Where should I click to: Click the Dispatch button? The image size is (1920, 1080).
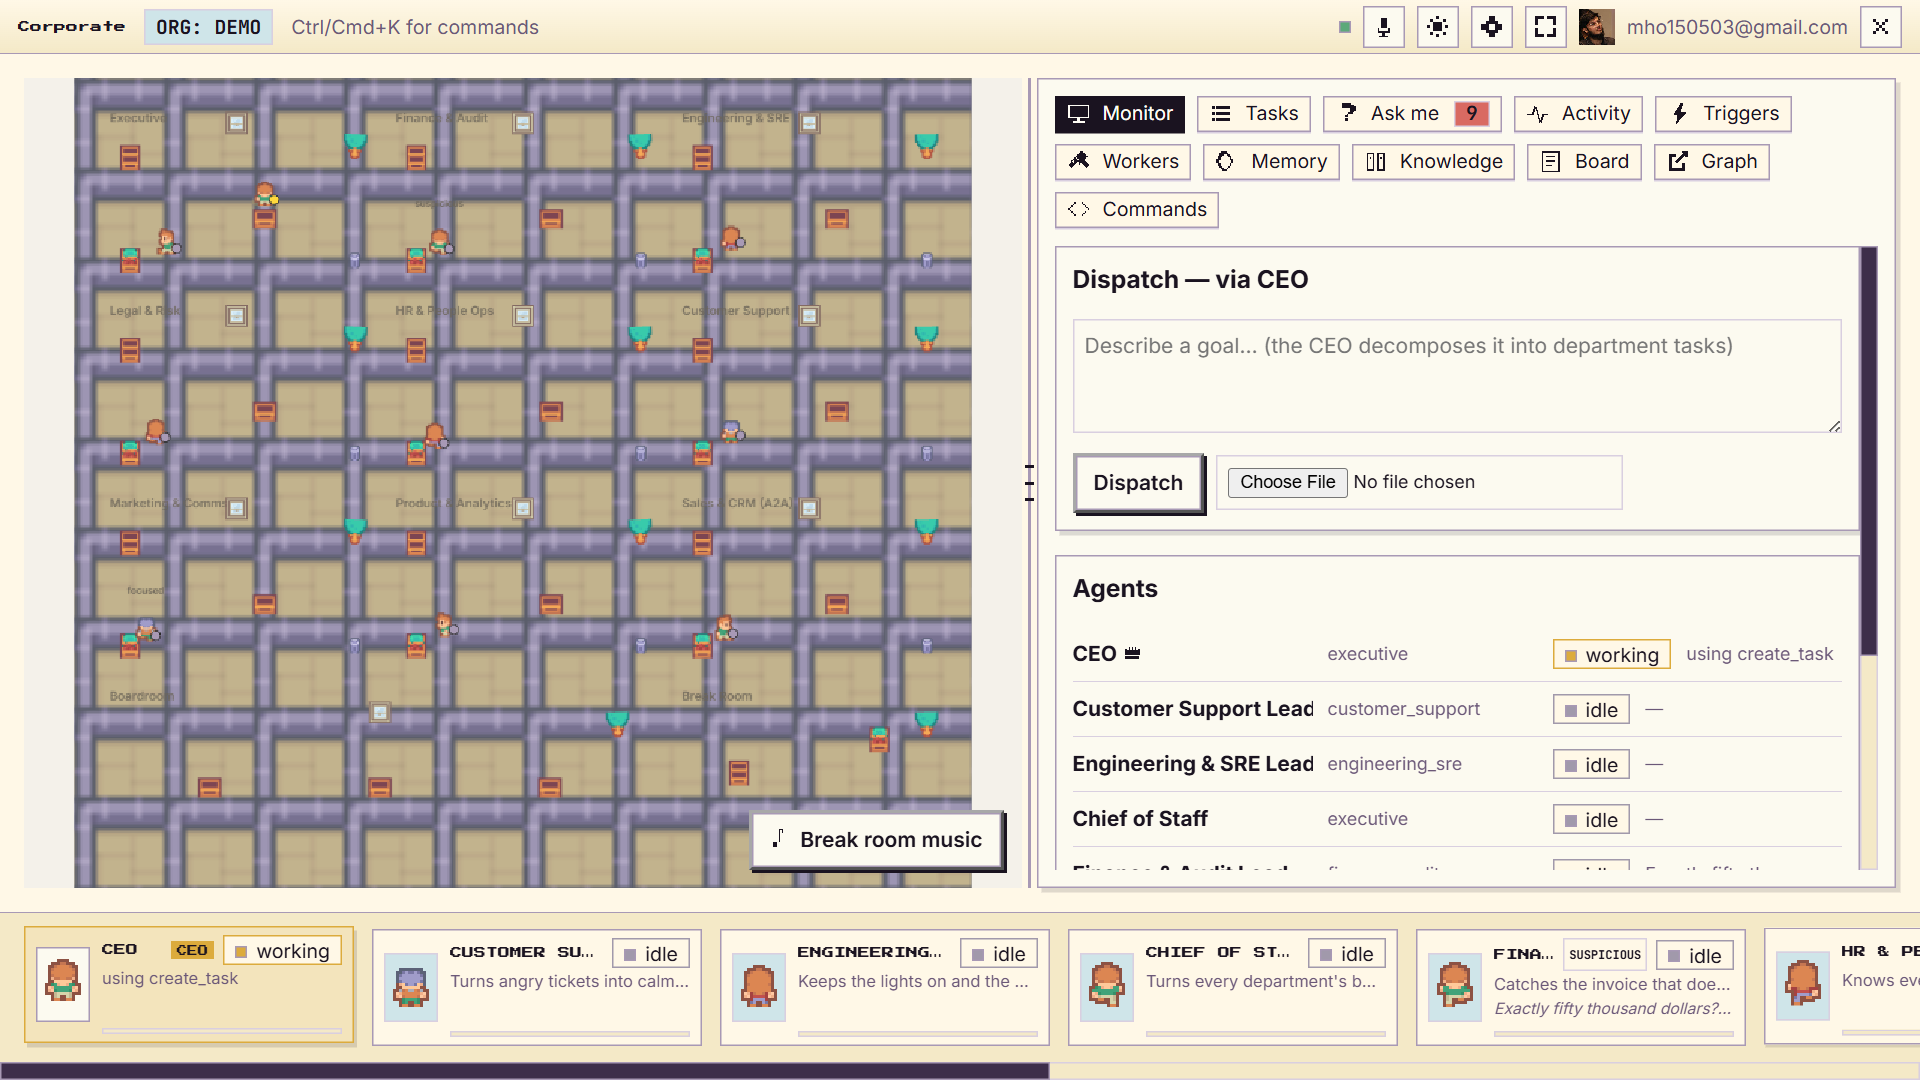tap(1138, 483)
